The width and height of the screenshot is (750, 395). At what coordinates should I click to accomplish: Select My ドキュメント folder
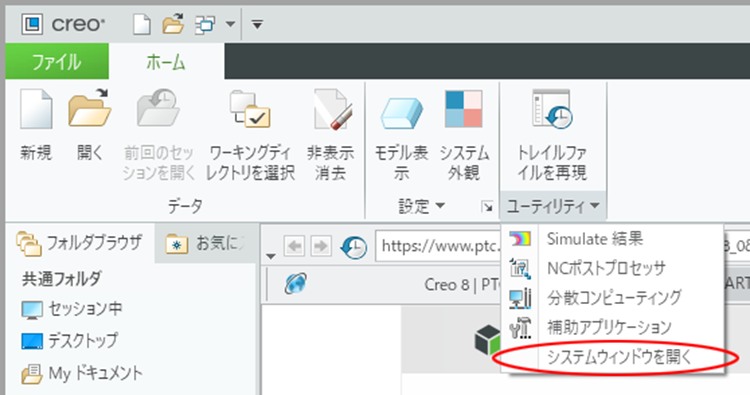click(x=82, y=373)
